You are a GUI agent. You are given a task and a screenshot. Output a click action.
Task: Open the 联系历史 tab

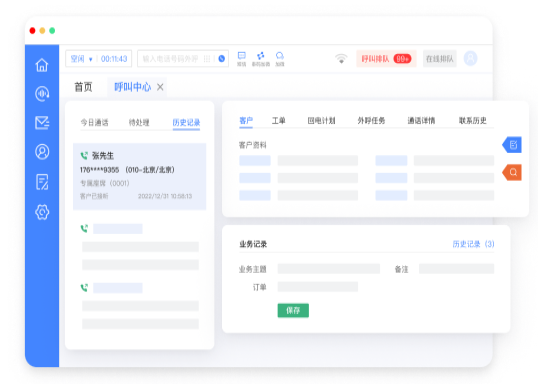473,120
